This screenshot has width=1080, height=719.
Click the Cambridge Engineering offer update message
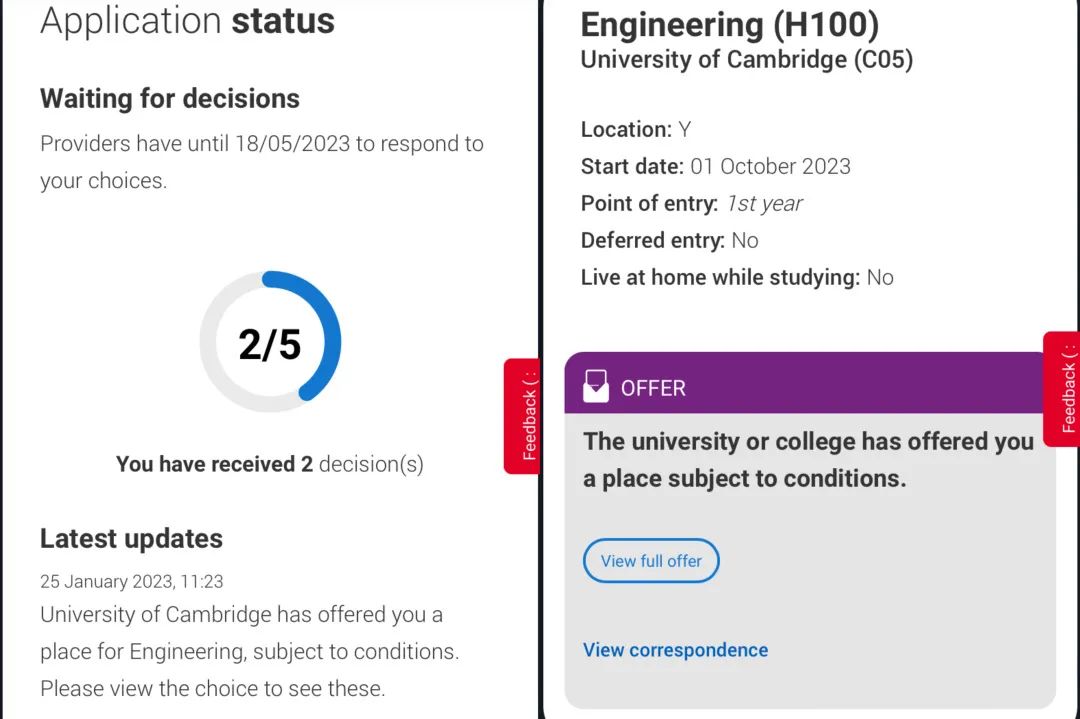point(249,652)
